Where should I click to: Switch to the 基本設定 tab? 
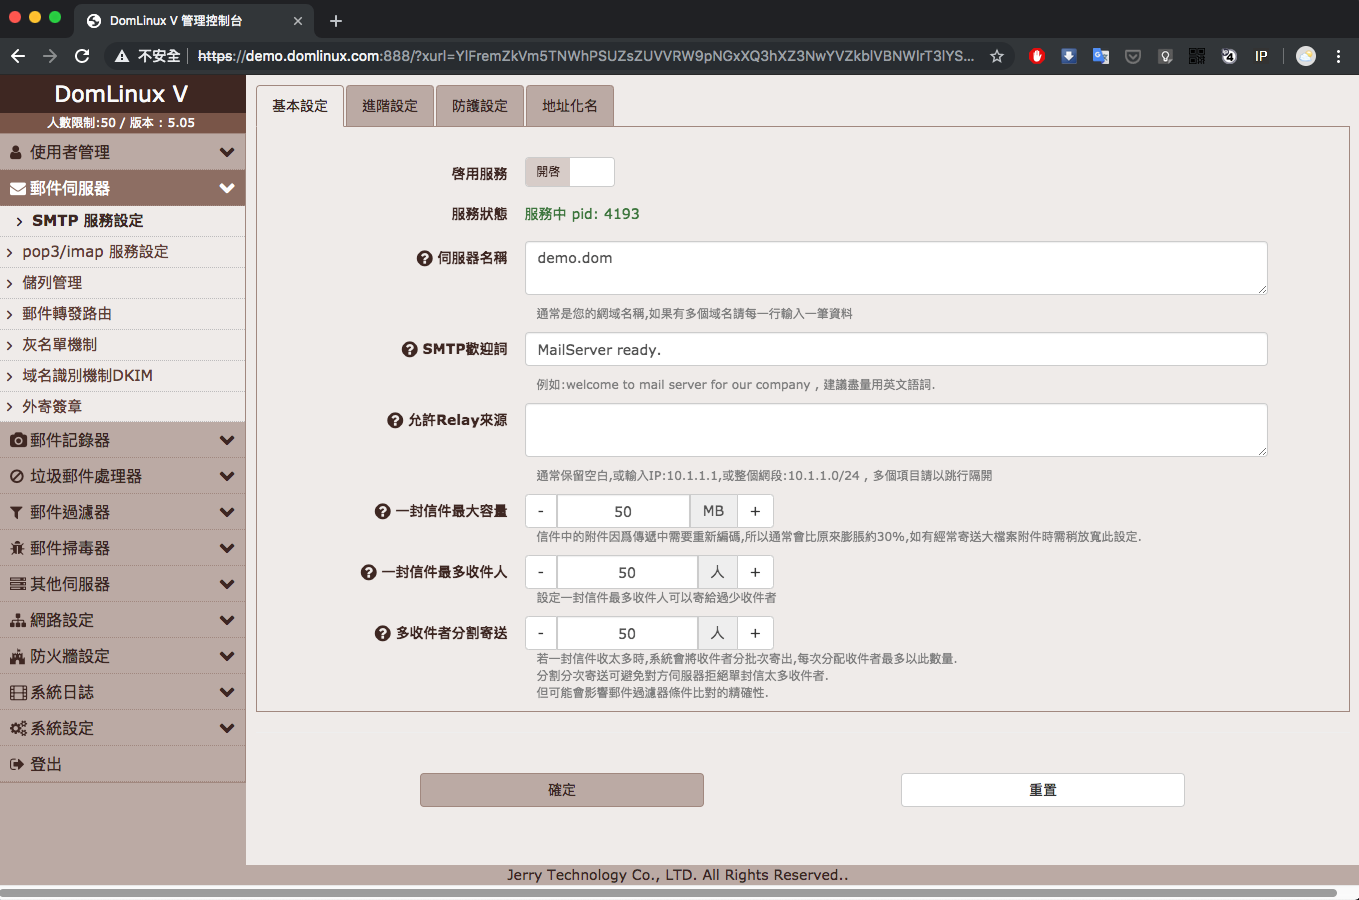pyautogui.click(x=300, y=106)
